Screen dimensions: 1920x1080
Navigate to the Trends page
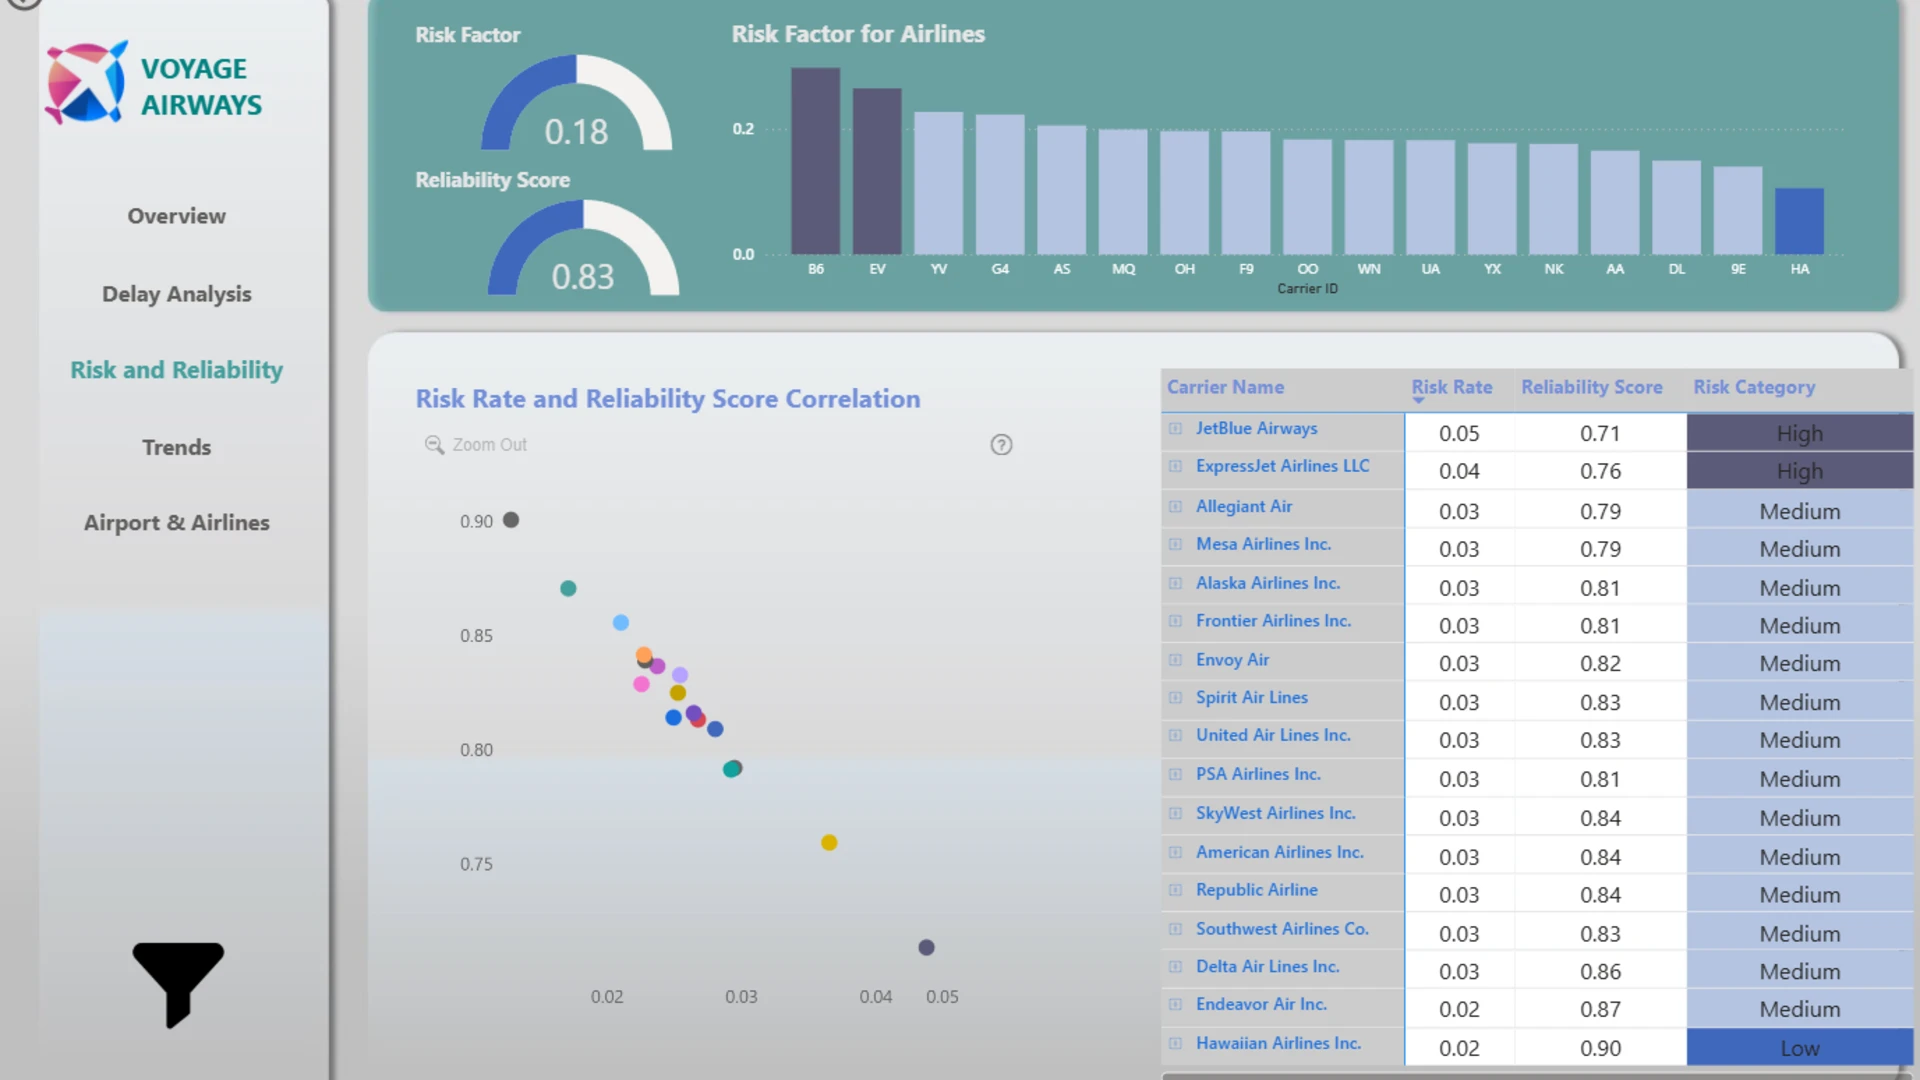[x=177, y=447]
